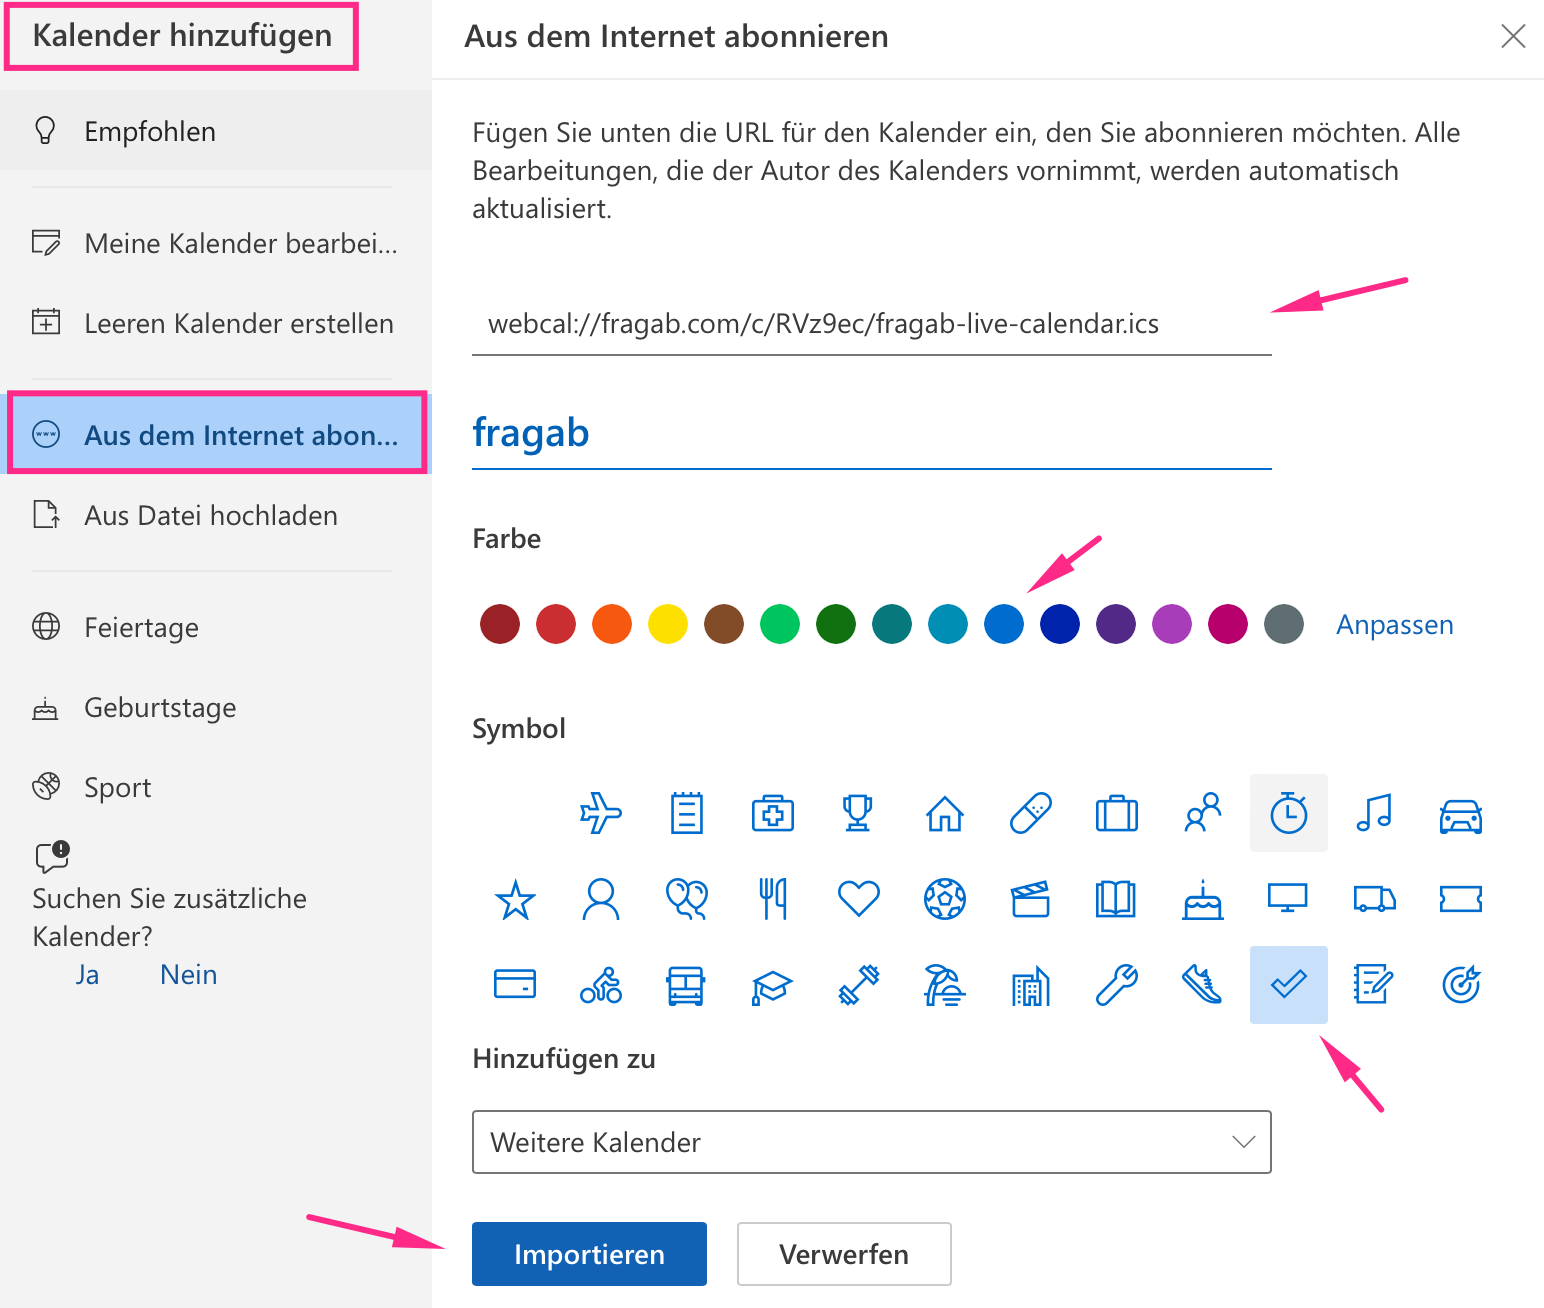The width and height of the screenshot is (1544, 1308).
Task: Answer Ja to additional calendars
Action: click(x=87, y=974)
